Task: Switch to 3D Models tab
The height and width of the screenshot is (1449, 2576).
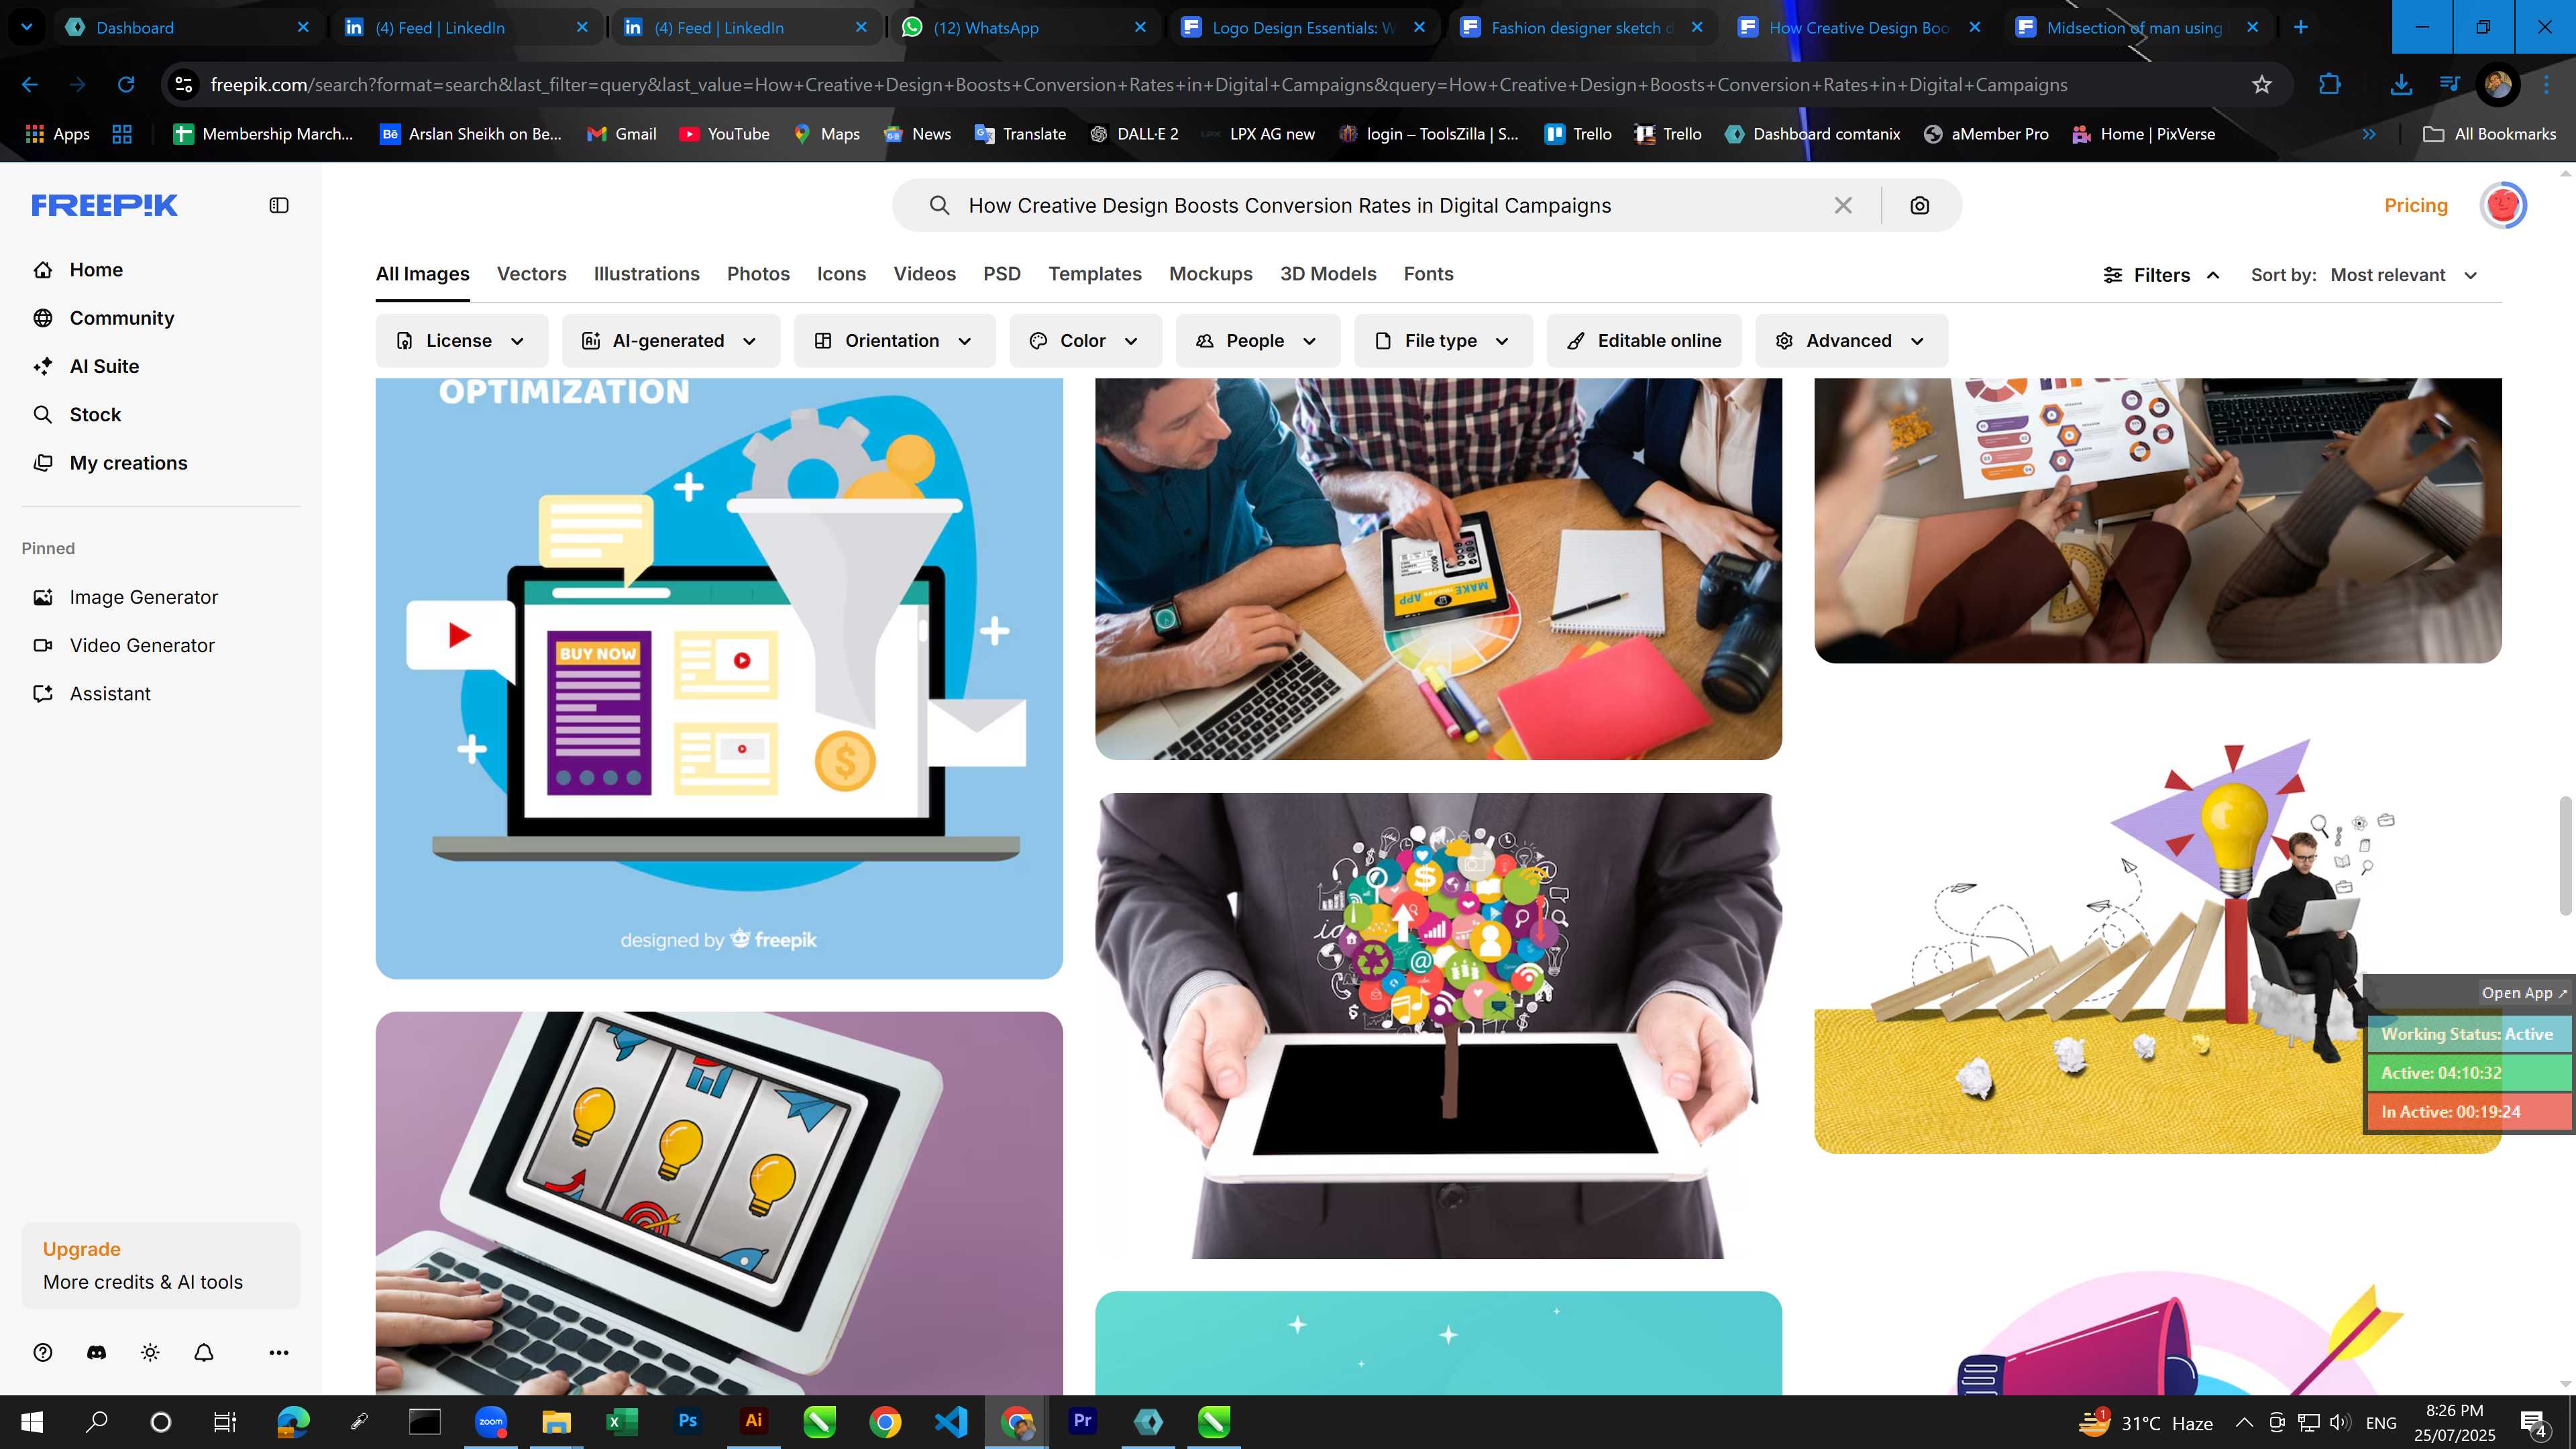Action: click(1328, 274)
